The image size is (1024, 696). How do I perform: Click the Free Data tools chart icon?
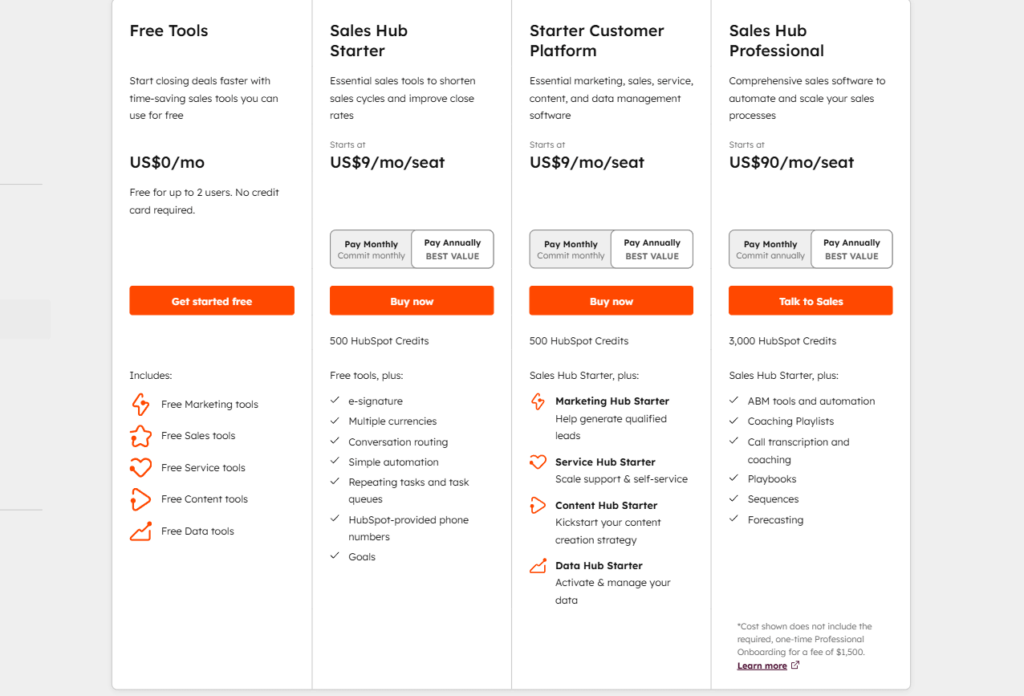coord(141,531)
